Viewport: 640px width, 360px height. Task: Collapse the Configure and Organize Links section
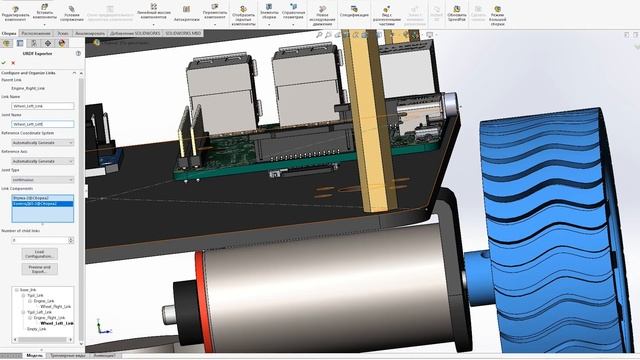pyautogui.click(x=74, y=73)
